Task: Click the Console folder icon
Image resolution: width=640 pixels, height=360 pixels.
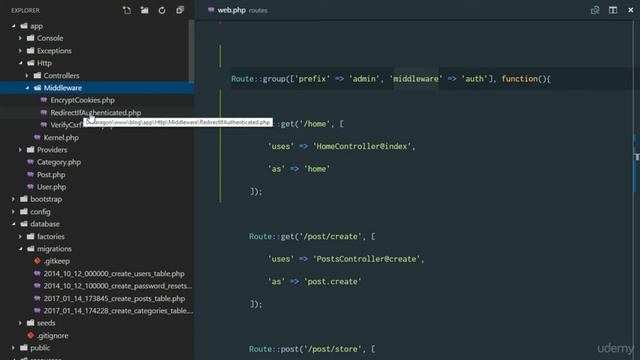Action: (31, 38)
